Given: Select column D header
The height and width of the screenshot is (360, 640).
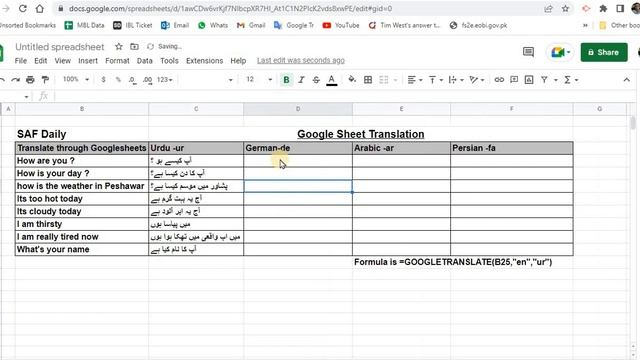Looking at the screenshot, I should click(298, 109).
